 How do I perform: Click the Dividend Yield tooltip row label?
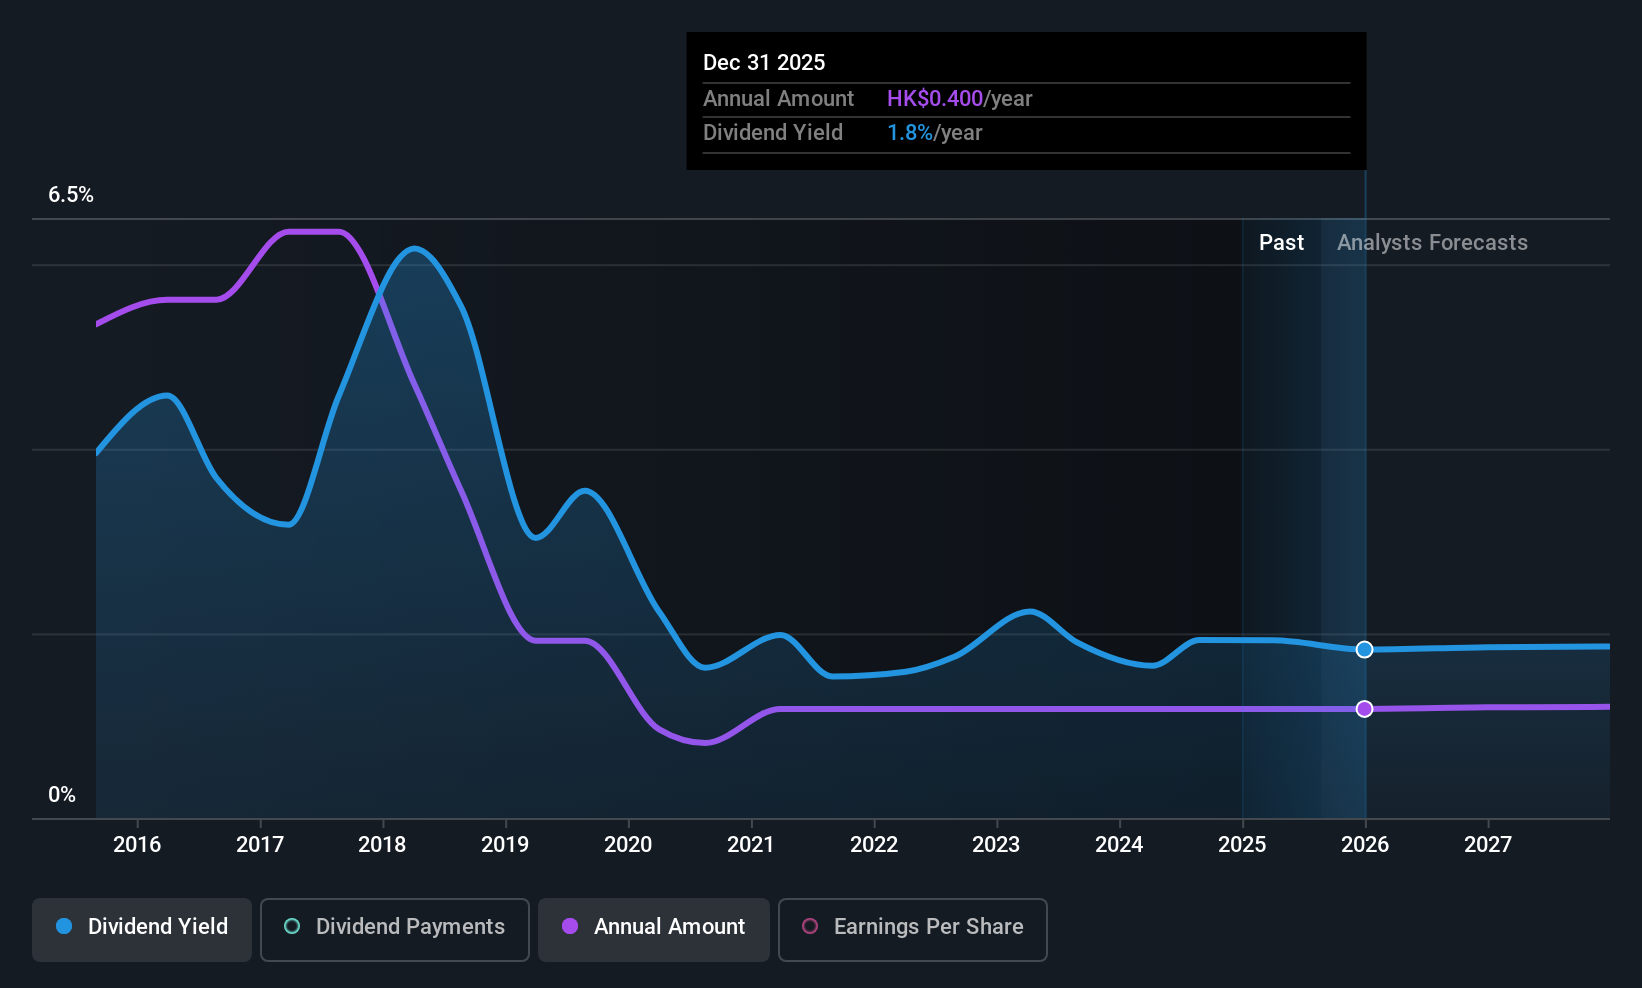773,133
